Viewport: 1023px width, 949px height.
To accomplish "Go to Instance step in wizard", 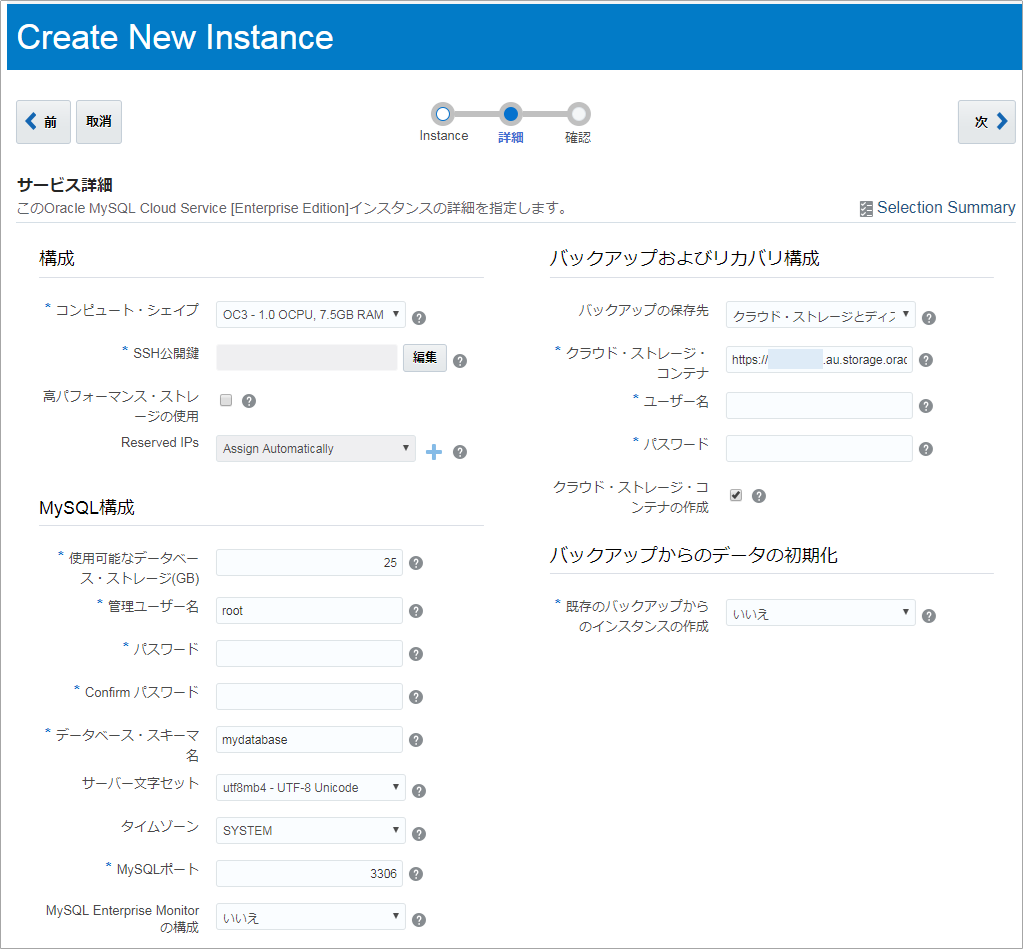I will click(443, 115).
